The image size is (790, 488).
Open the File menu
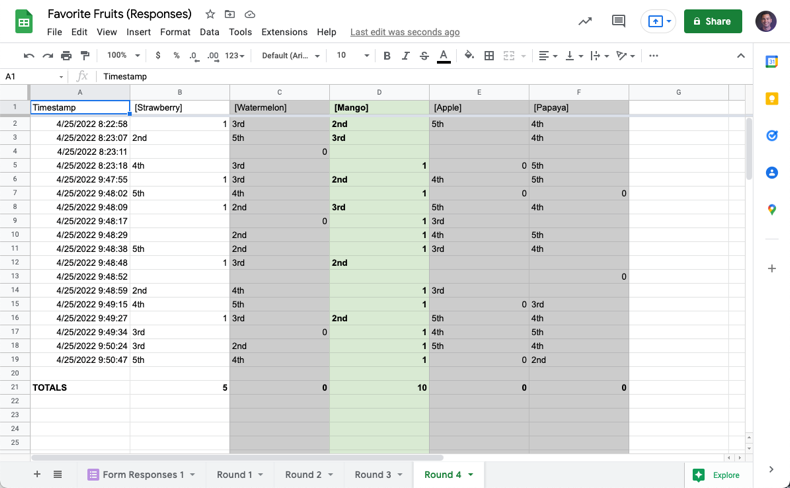54,32
